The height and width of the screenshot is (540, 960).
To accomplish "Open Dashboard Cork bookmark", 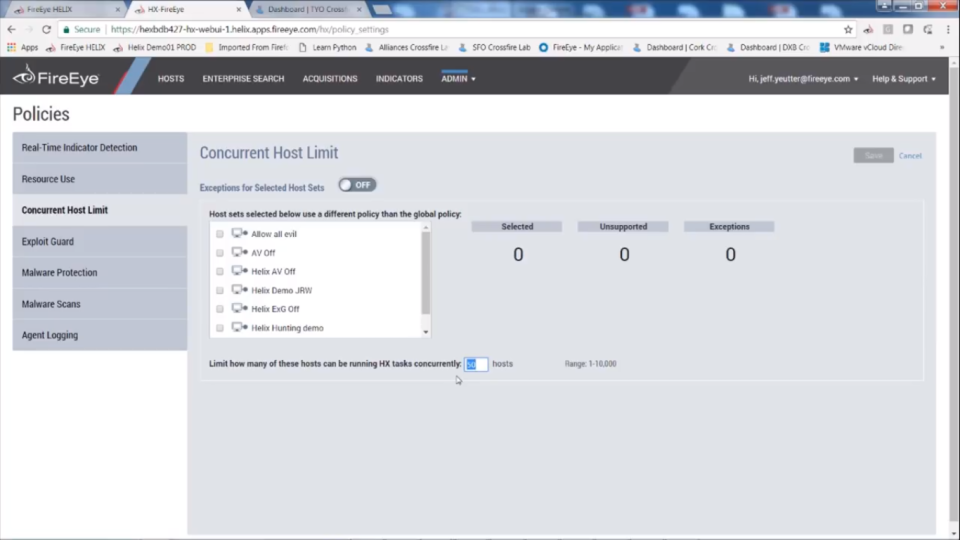I will pyautogui.click(x=674, y=47).
